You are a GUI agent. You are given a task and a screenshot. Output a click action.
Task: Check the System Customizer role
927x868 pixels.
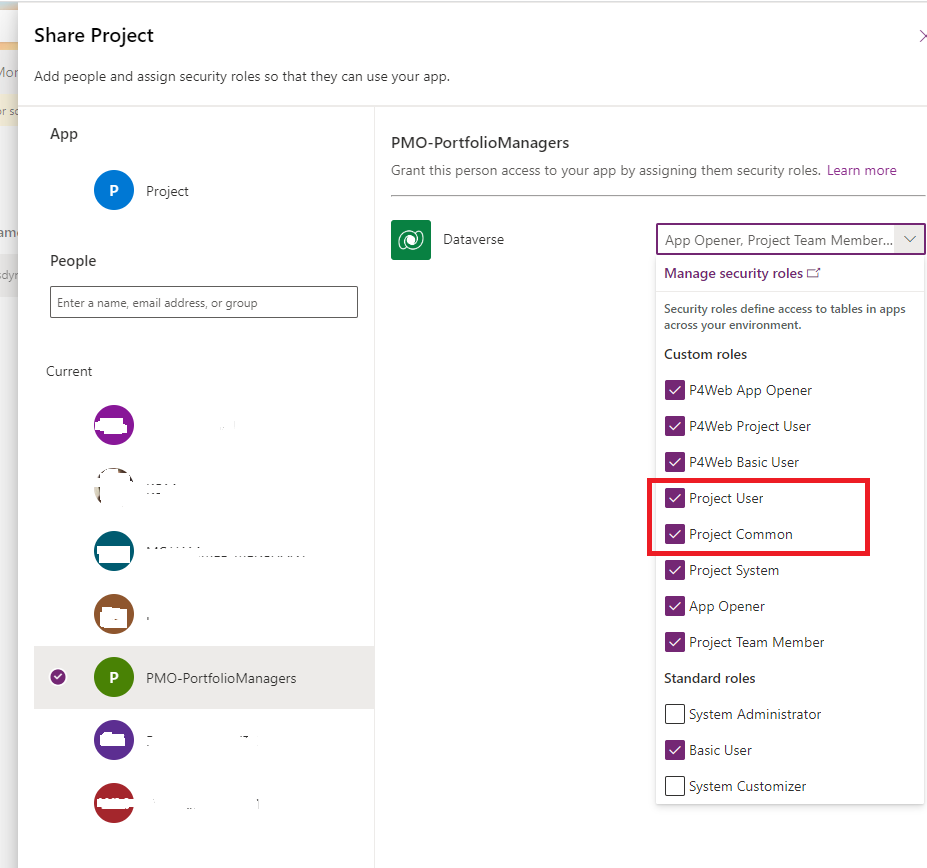click(x=675, y=786)
